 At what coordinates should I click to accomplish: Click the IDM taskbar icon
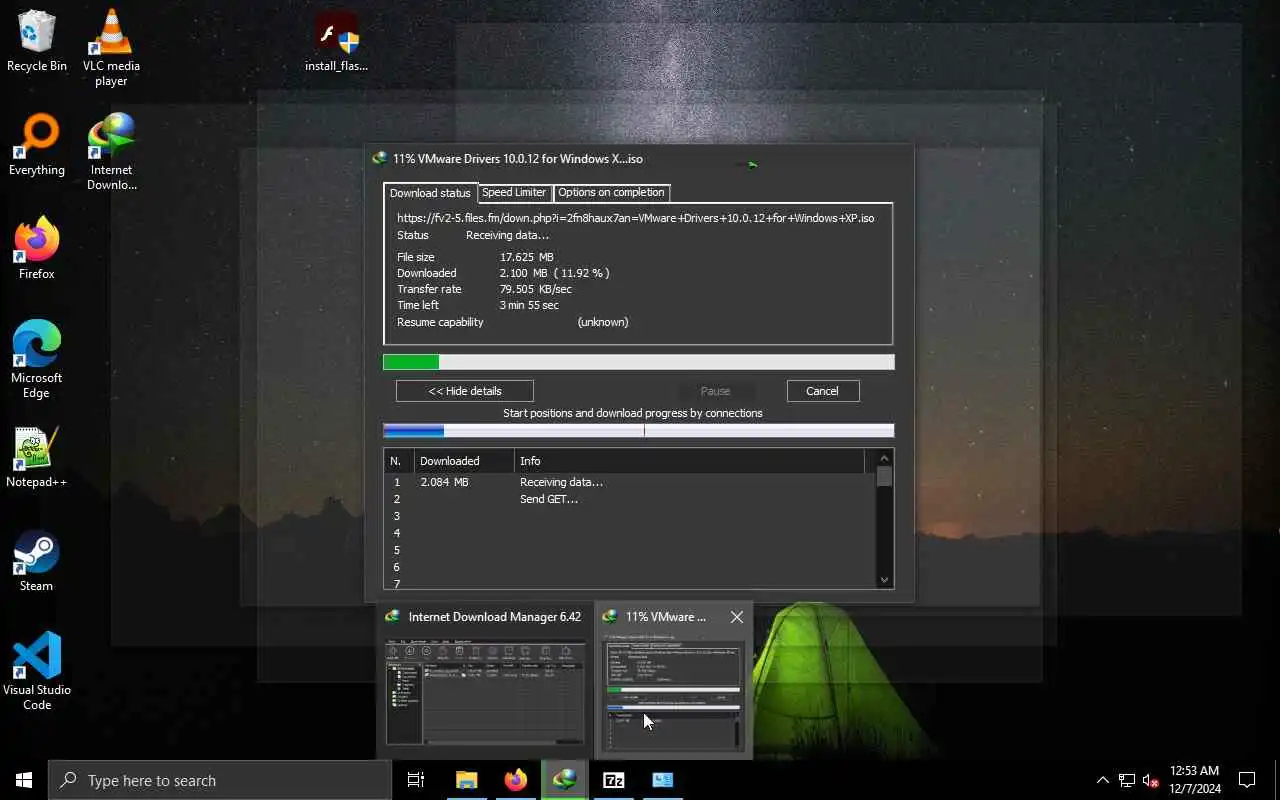[565, 780]
